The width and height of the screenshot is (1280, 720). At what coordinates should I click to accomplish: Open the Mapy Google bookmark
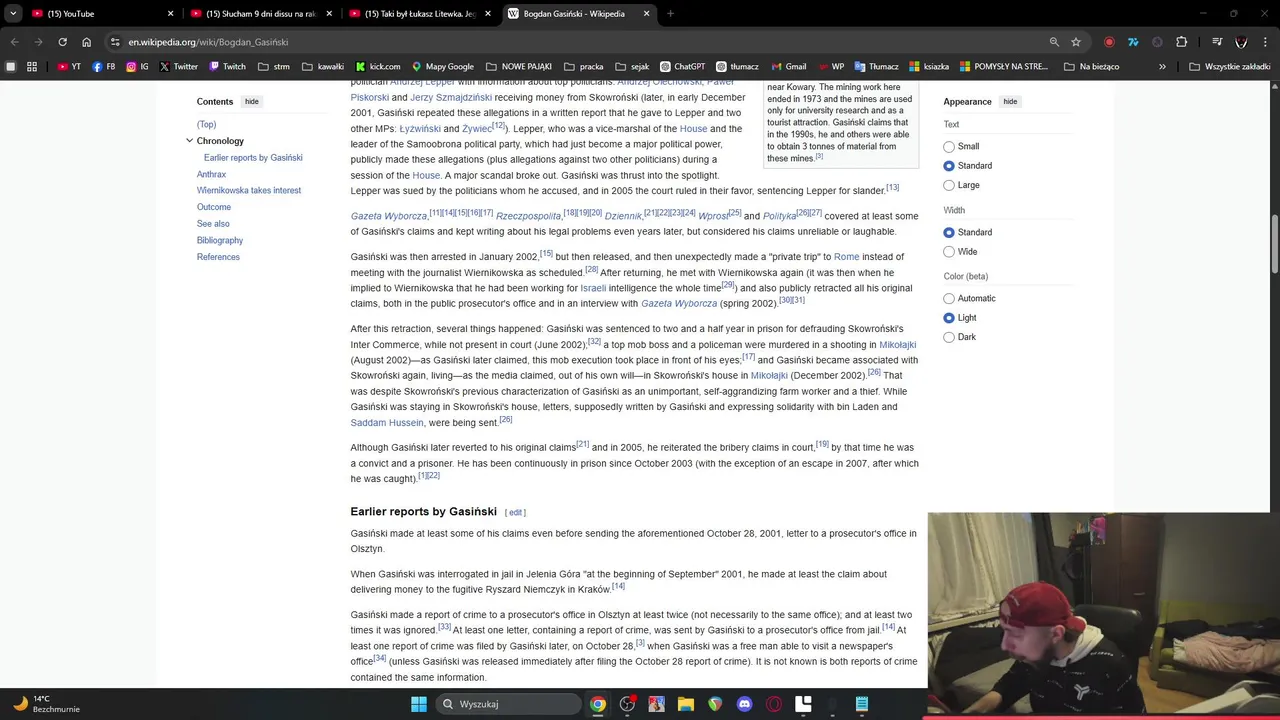point(443,67)
